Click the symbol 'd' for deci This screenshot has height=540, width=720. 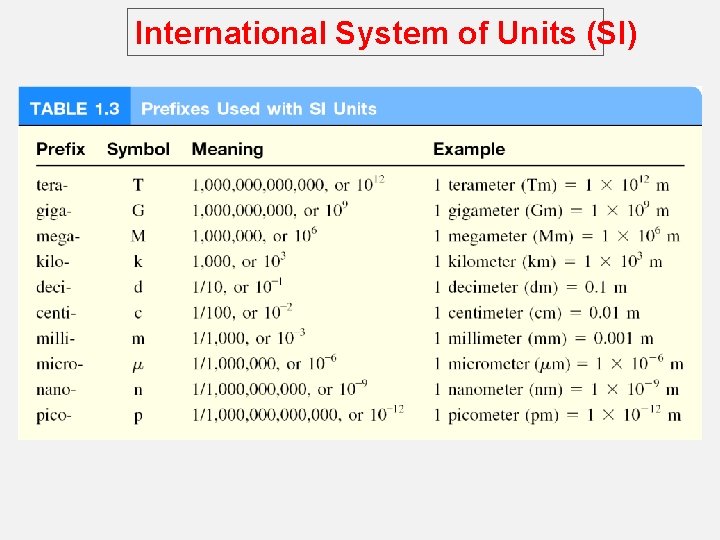[x=138, y=287]
